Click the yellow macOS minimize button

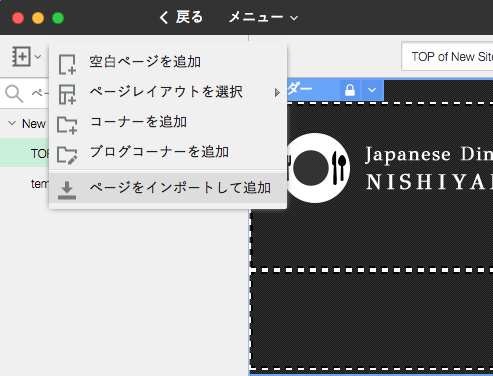[x=38, y=18]
